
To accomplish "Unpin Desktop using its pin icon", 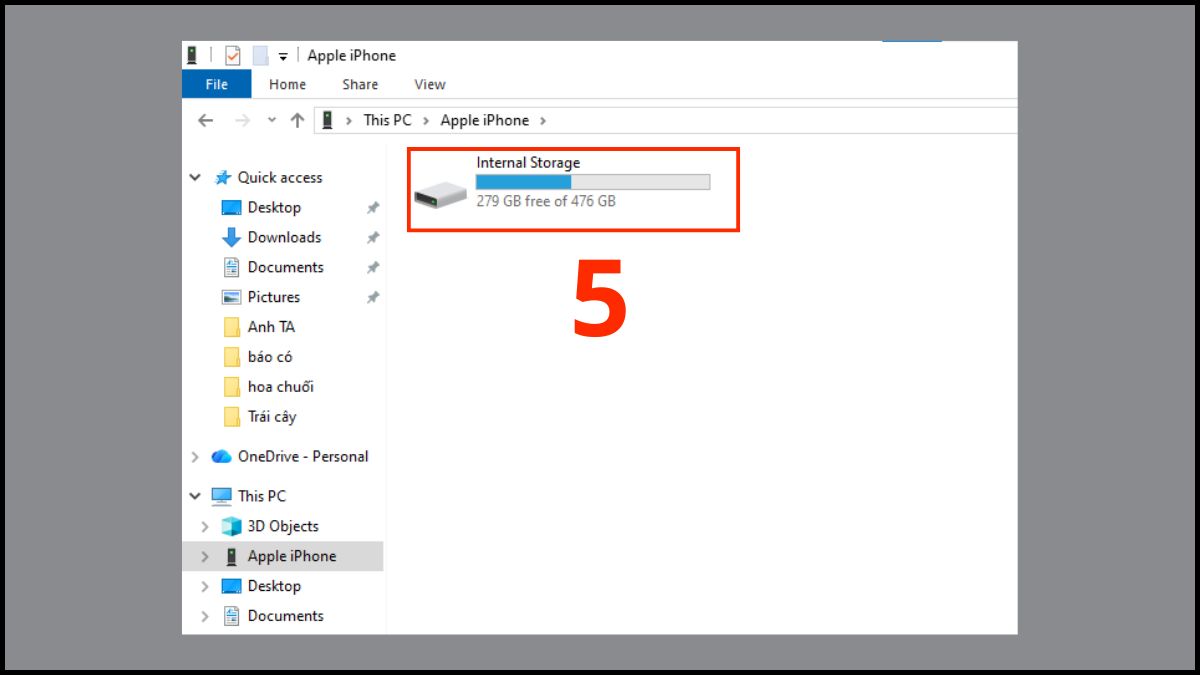I will 372,208.
